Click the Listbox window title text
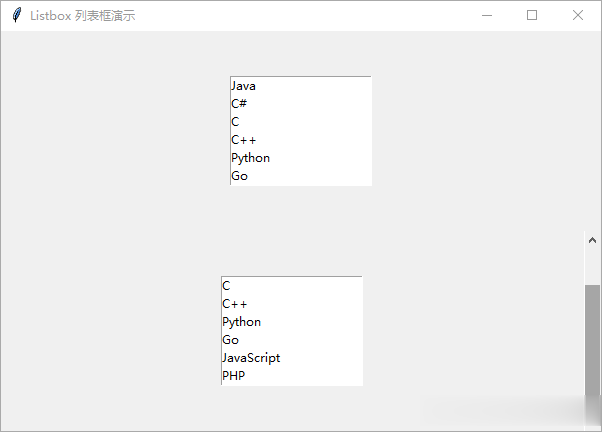602x432 pixels. (83, 16)
